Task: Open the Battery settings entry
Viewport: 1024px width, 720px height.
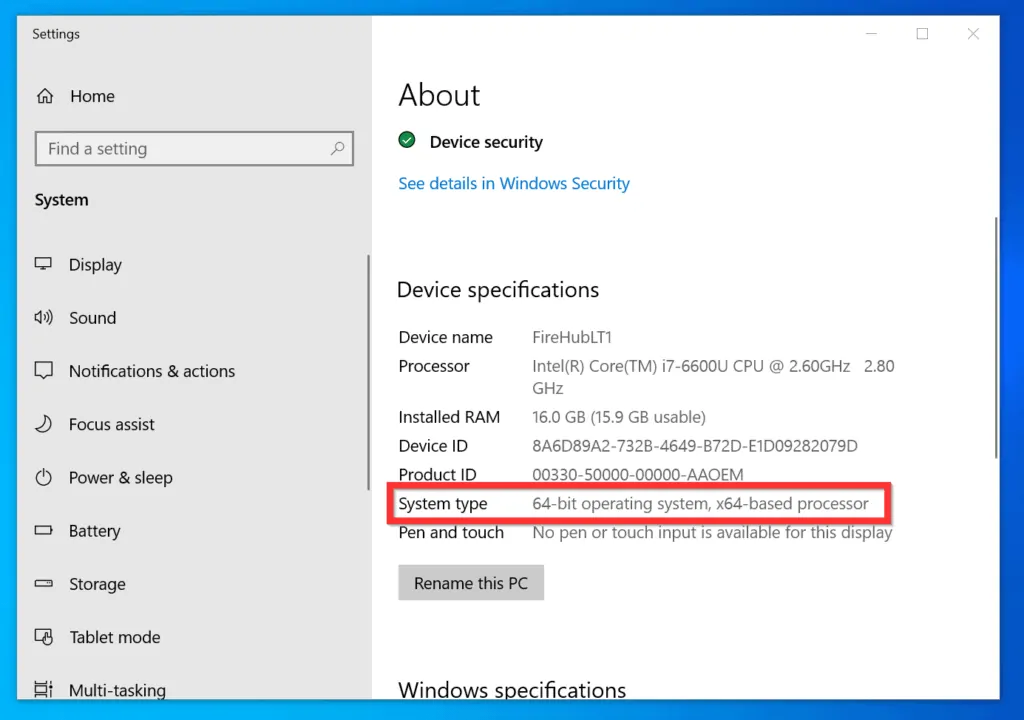Action: [x=94, y=531]
